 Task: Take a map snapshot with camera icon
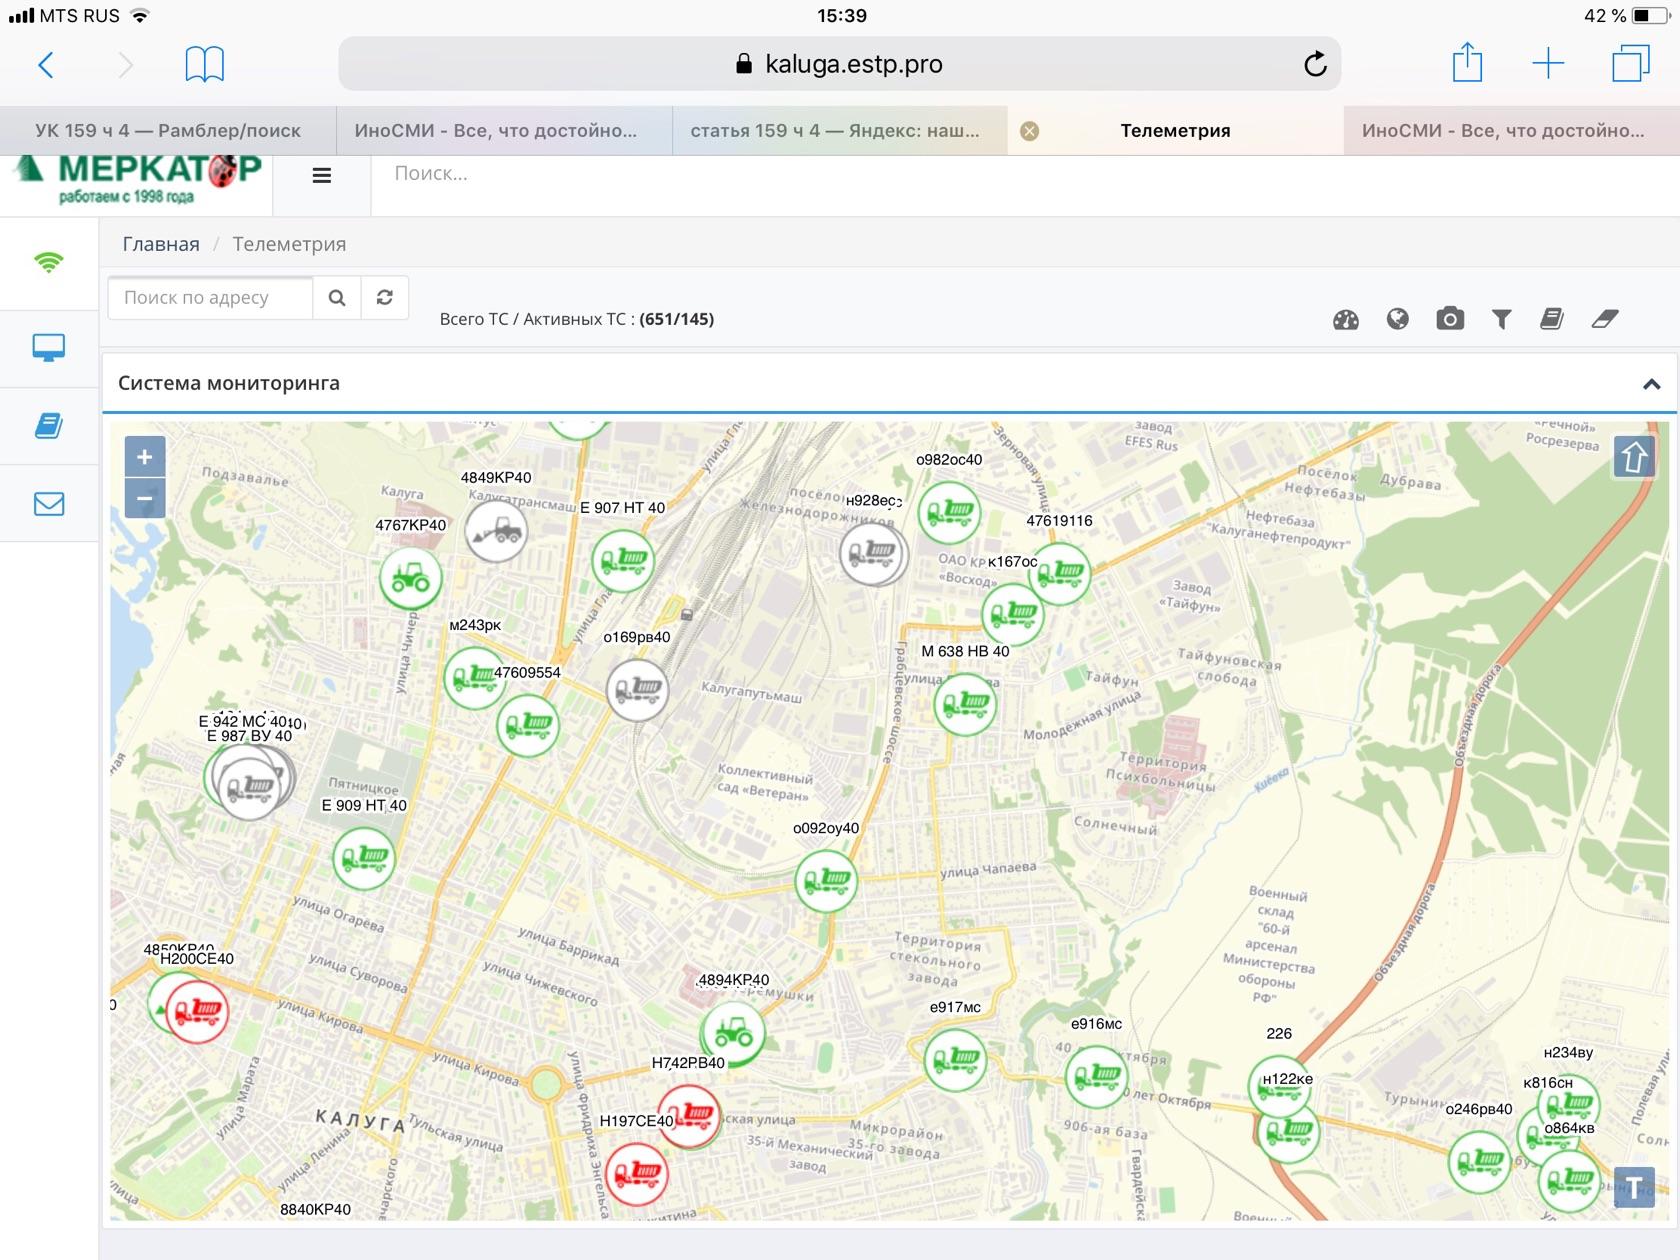[1449, 319]
